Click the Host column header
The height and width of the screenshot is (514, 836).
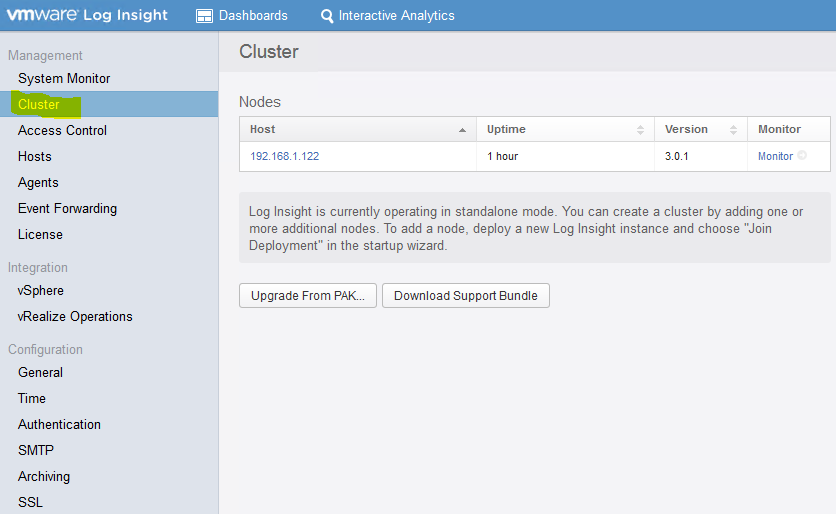click(358, 130)
